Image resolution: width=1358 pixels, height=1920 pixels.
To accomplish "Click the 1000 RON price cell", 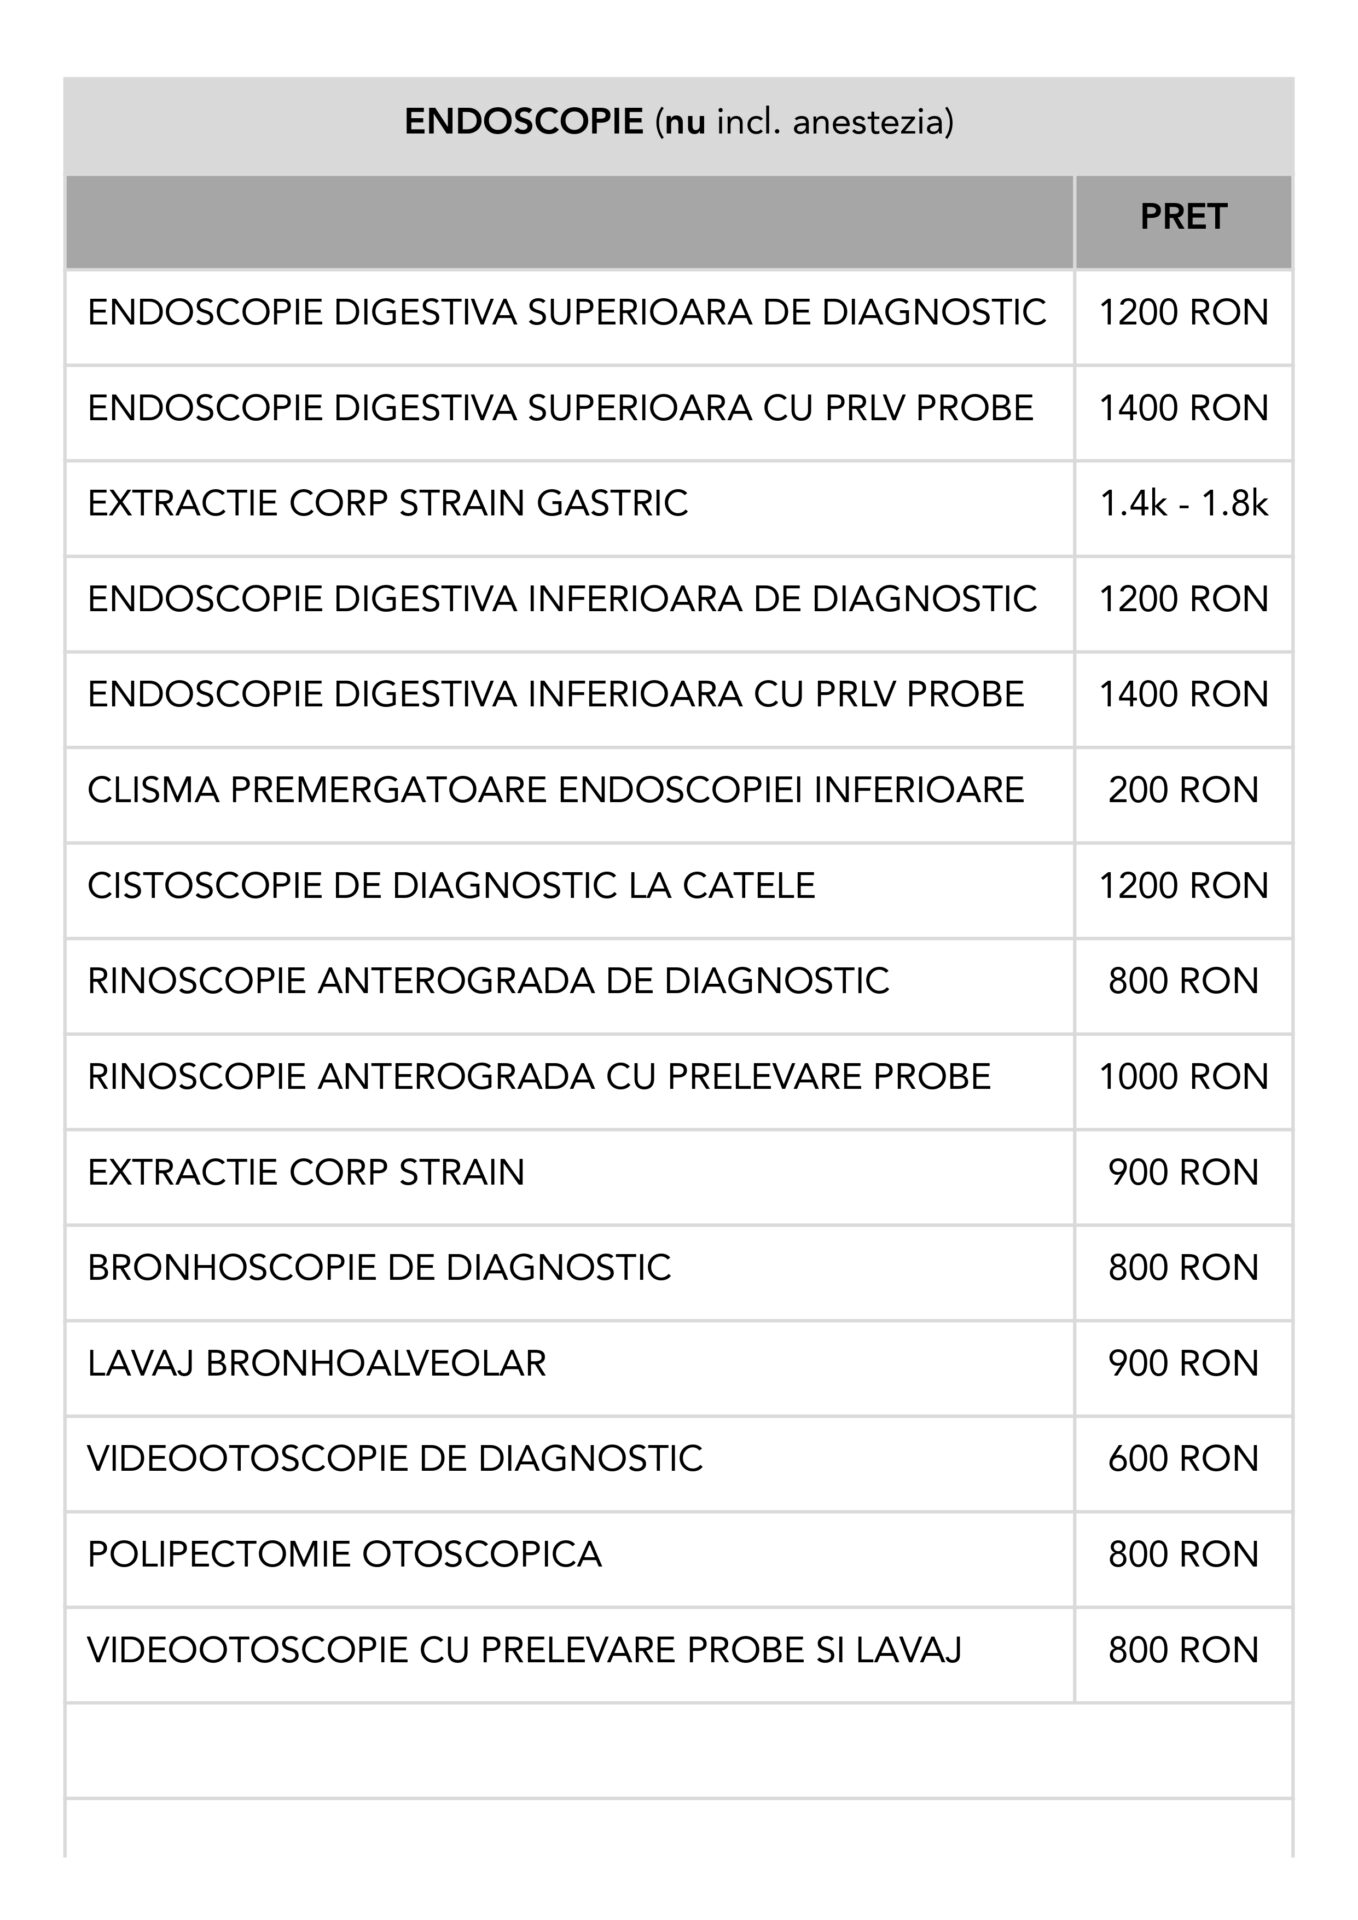I will point(1183,1077).
